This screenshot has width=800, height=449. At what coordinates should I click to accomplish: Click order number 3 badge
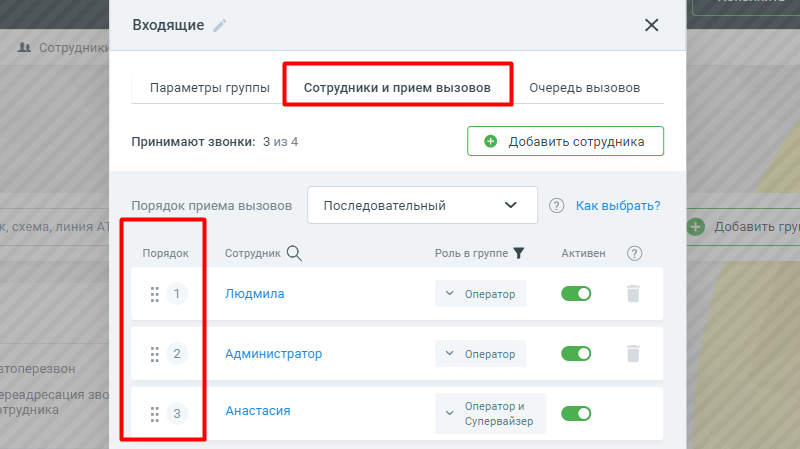177,413
